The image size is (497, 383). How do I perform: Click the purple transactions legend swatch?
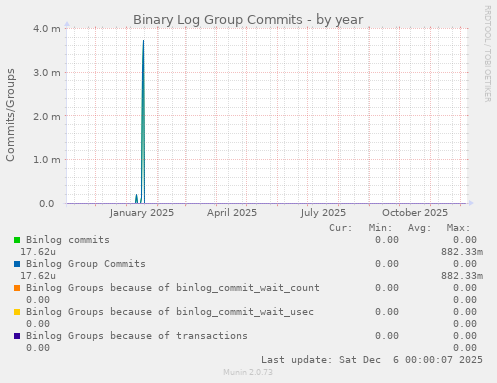pos(17,336)
